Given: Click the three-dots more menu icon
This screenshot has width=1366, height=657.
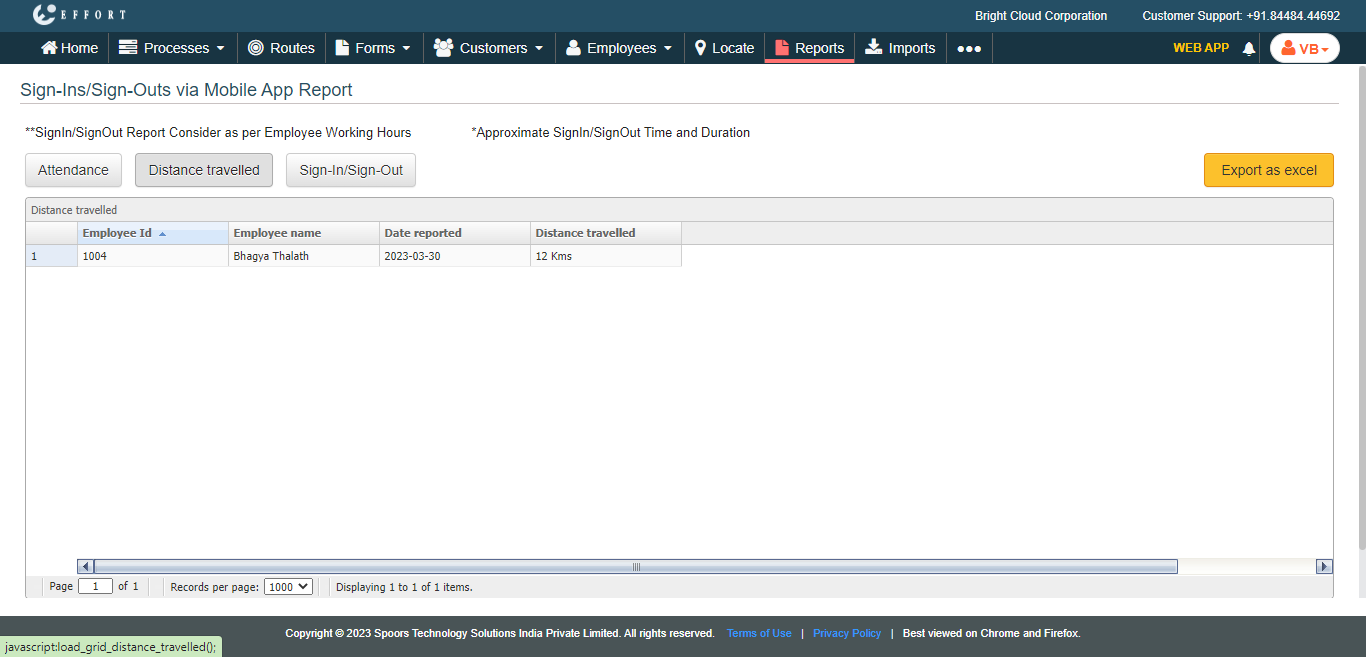Looking at the screenshot, I should [968, 48].
